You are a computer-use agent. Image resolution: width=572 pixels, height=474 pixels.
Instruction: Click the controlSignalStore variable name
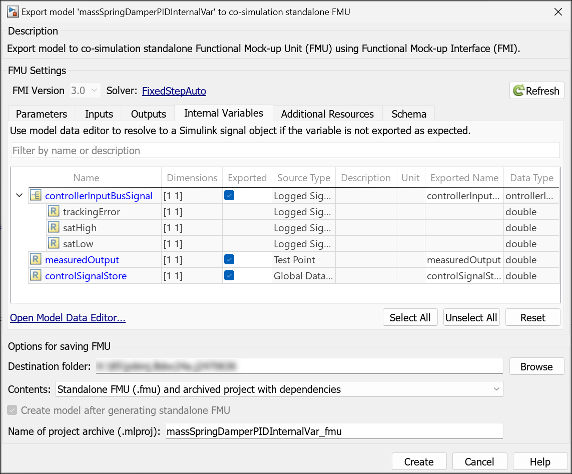[86, 275]
